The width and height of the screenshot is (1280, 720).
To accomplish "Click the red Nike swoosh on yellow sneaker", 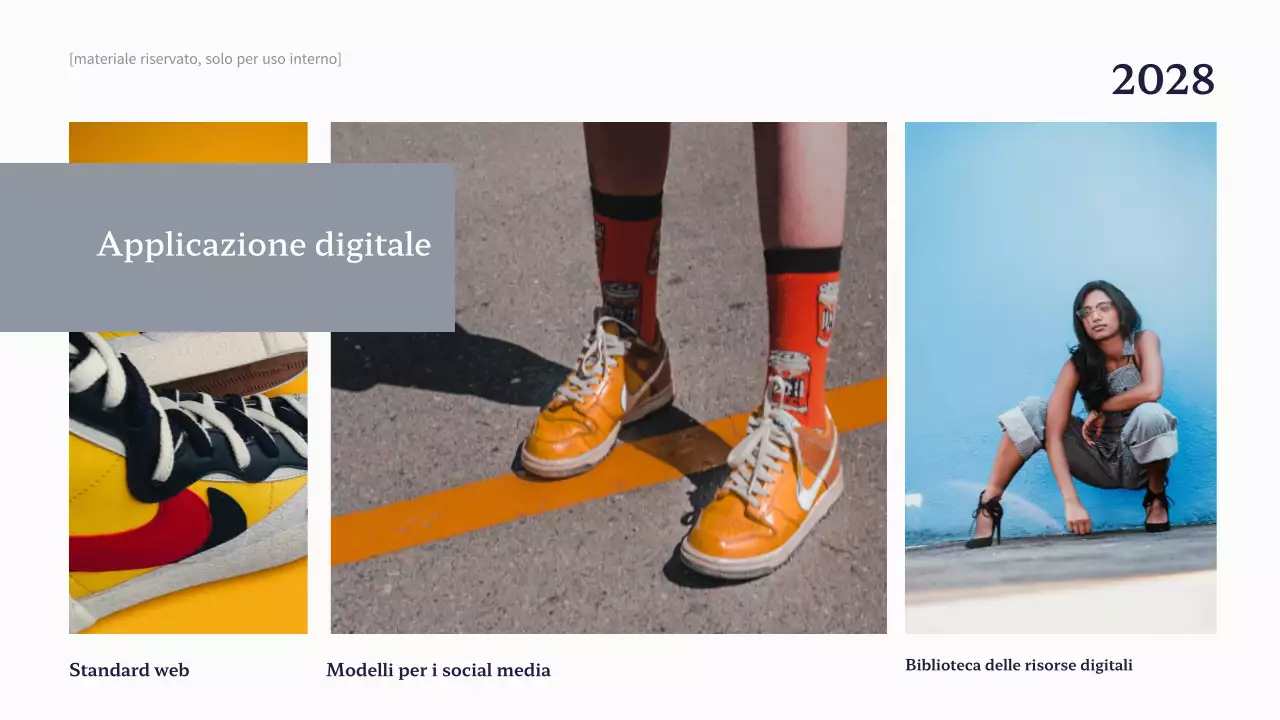I will [140, 530].
